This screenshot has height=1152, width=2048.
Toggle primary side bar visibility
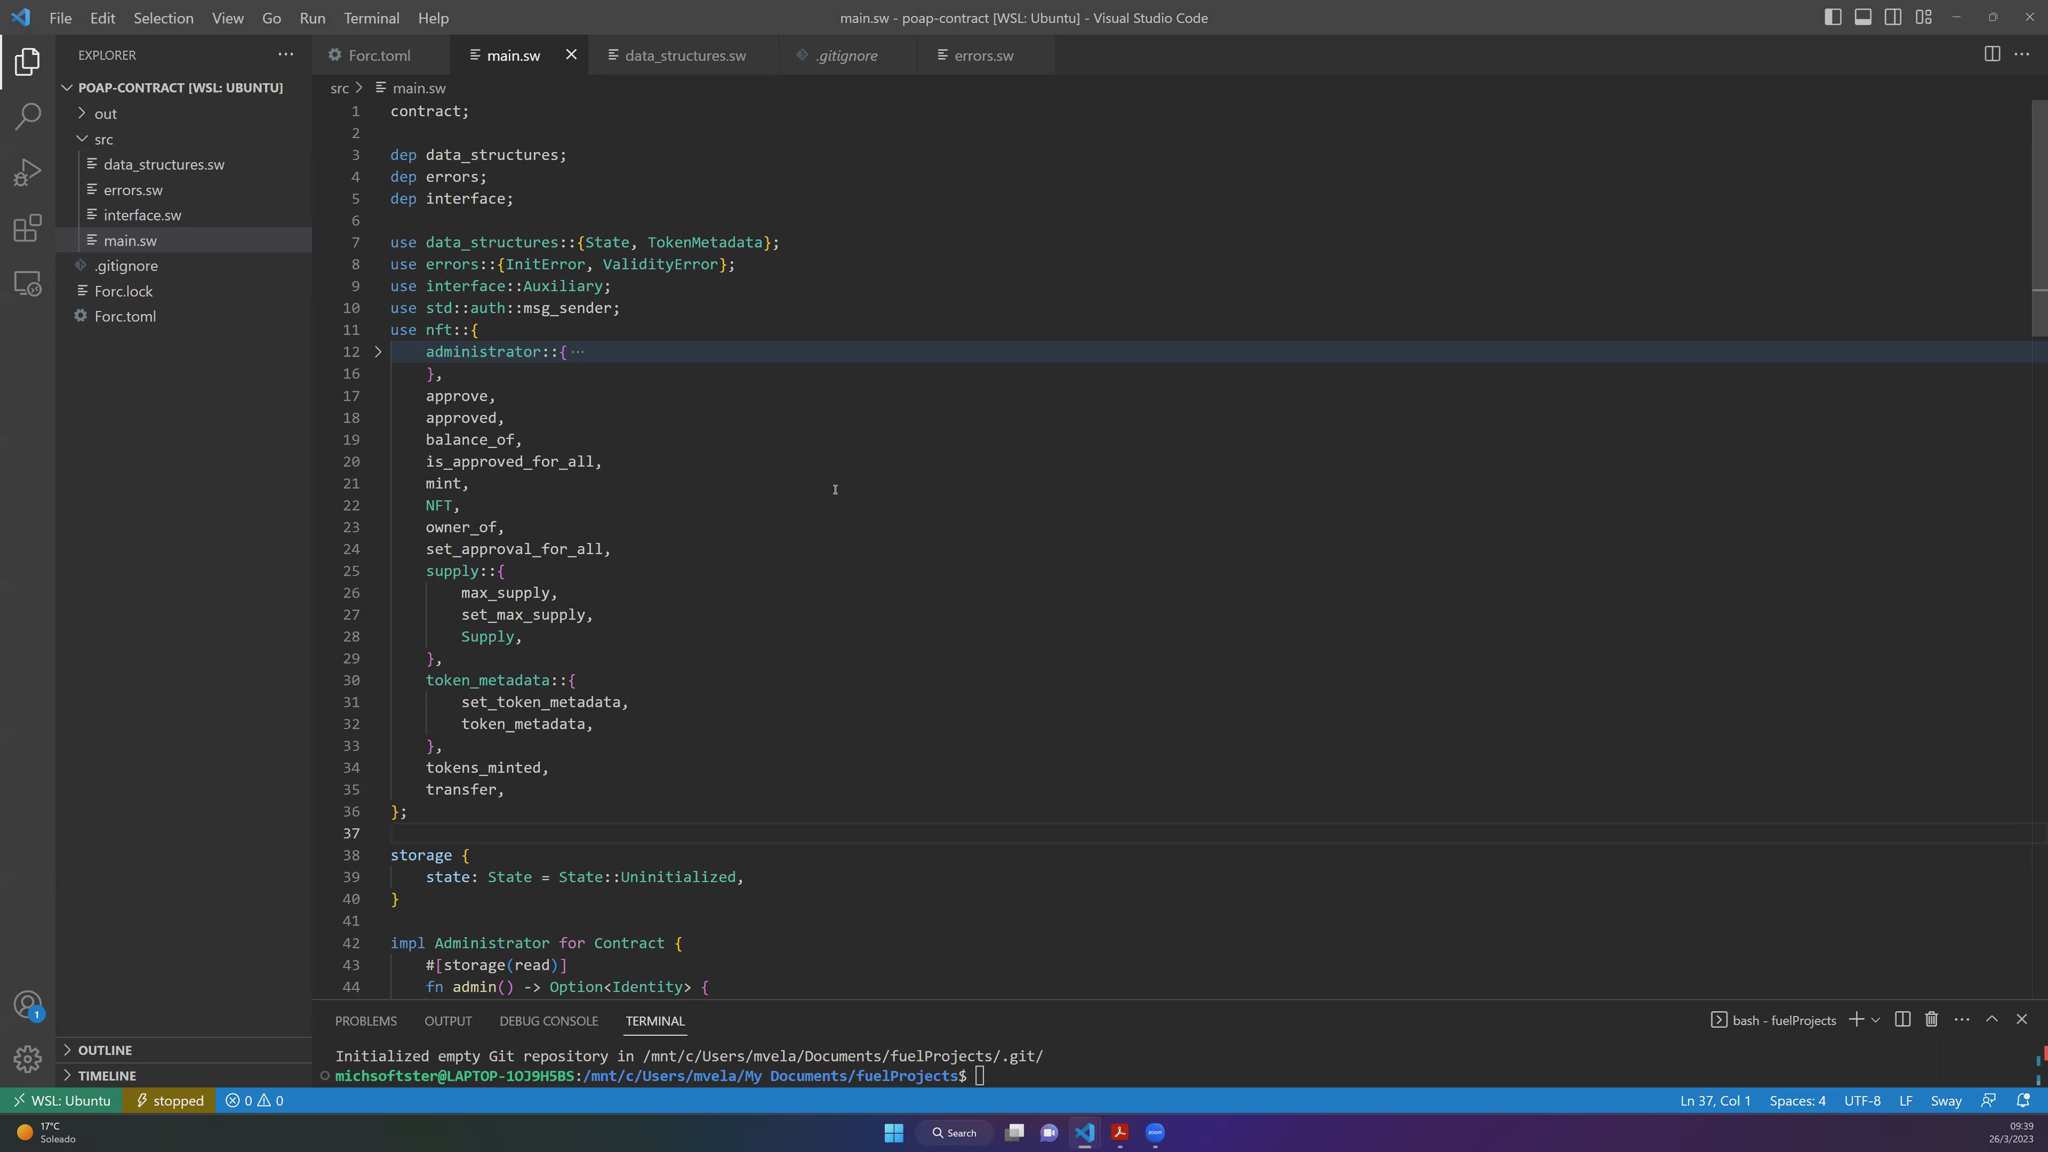[x=1832, y=17]
